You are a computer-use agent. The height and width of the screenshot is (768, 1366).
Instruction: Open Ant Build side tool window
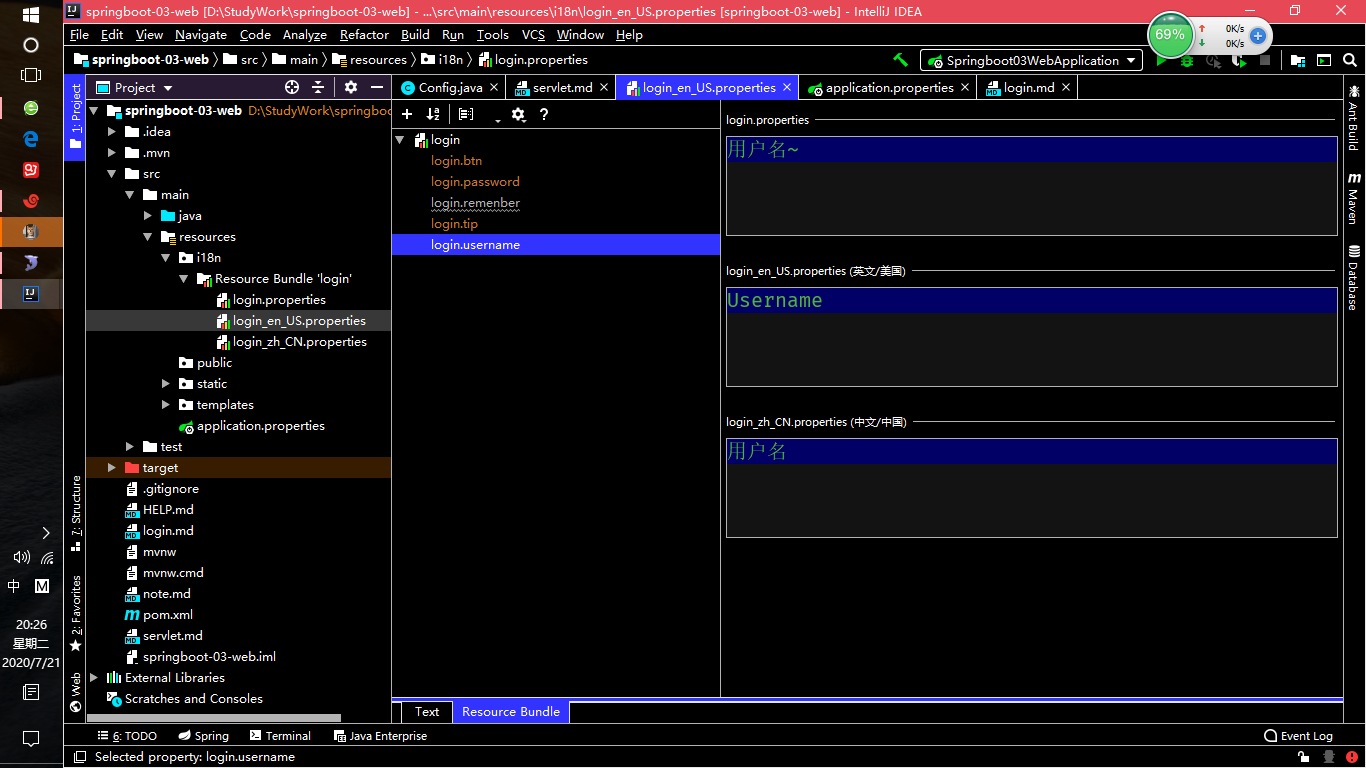click(x=1353, y=117)
